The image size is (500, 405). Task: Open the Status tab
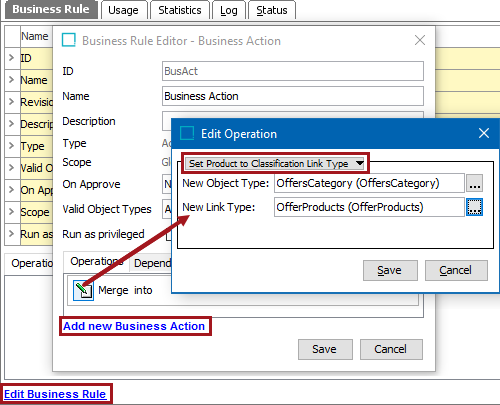[272, 10]
